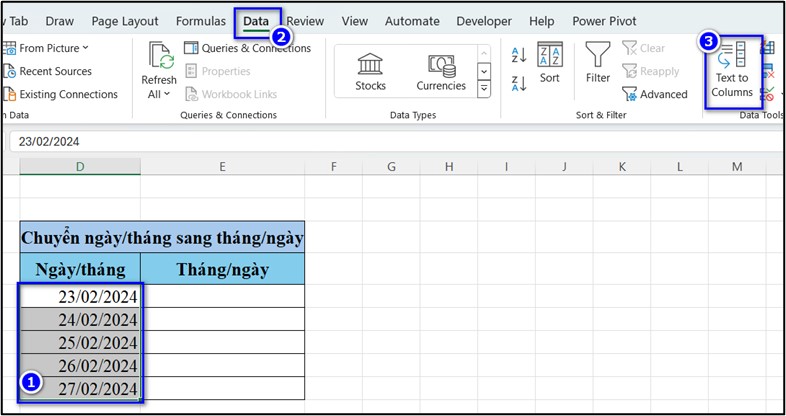786x416 pixels.
Task: Click cell with 24/02/2024
Action: coord(80,319)
